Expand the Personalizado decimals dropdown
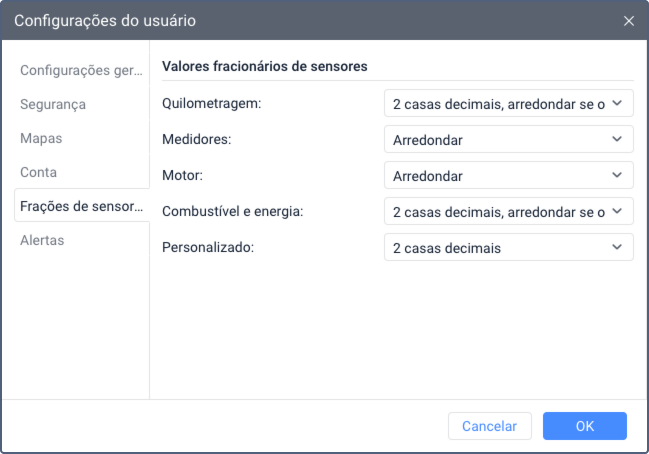 (508, 247)
